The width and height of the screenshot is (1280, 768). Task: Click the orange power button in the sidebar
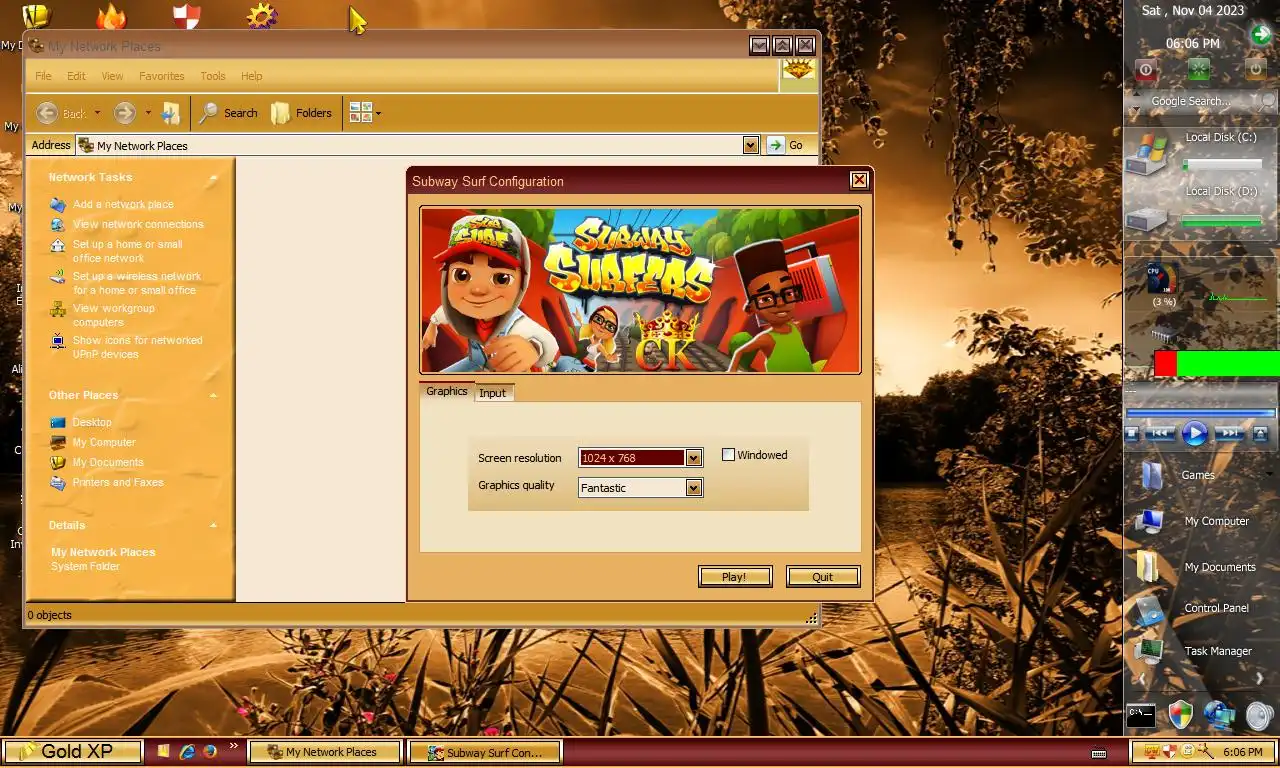(x=1255, y=70)
